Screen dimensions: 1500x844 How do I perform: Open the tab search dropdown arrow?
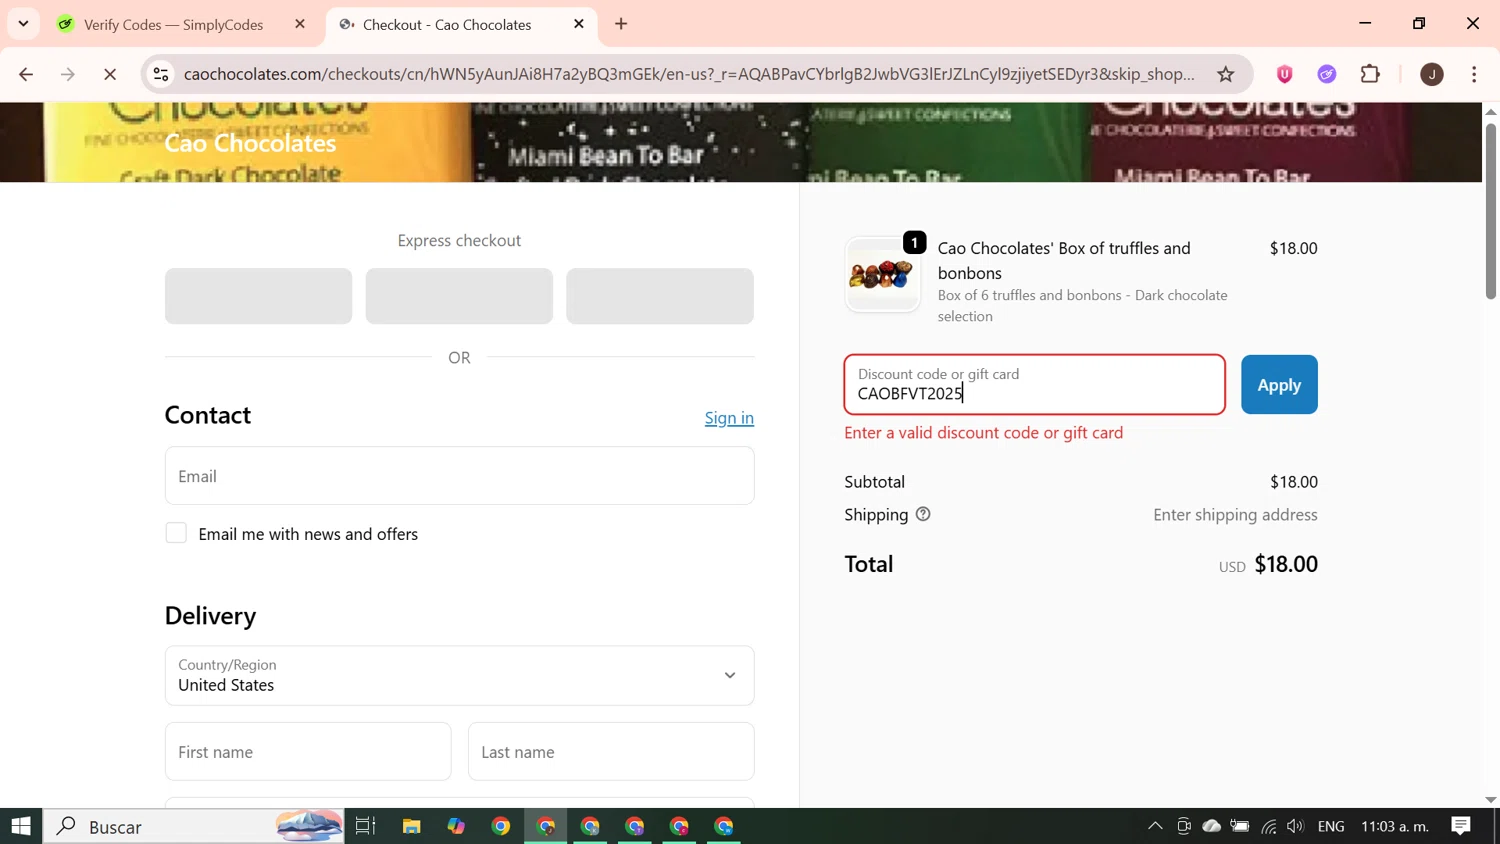tap(23, 23)
